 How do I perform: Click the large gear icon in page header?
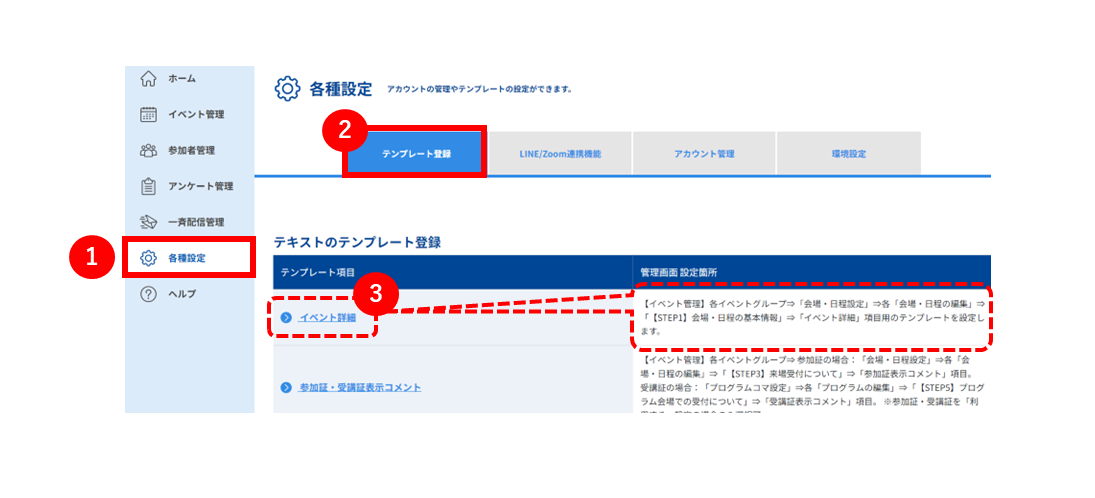(x=287, y=89)
